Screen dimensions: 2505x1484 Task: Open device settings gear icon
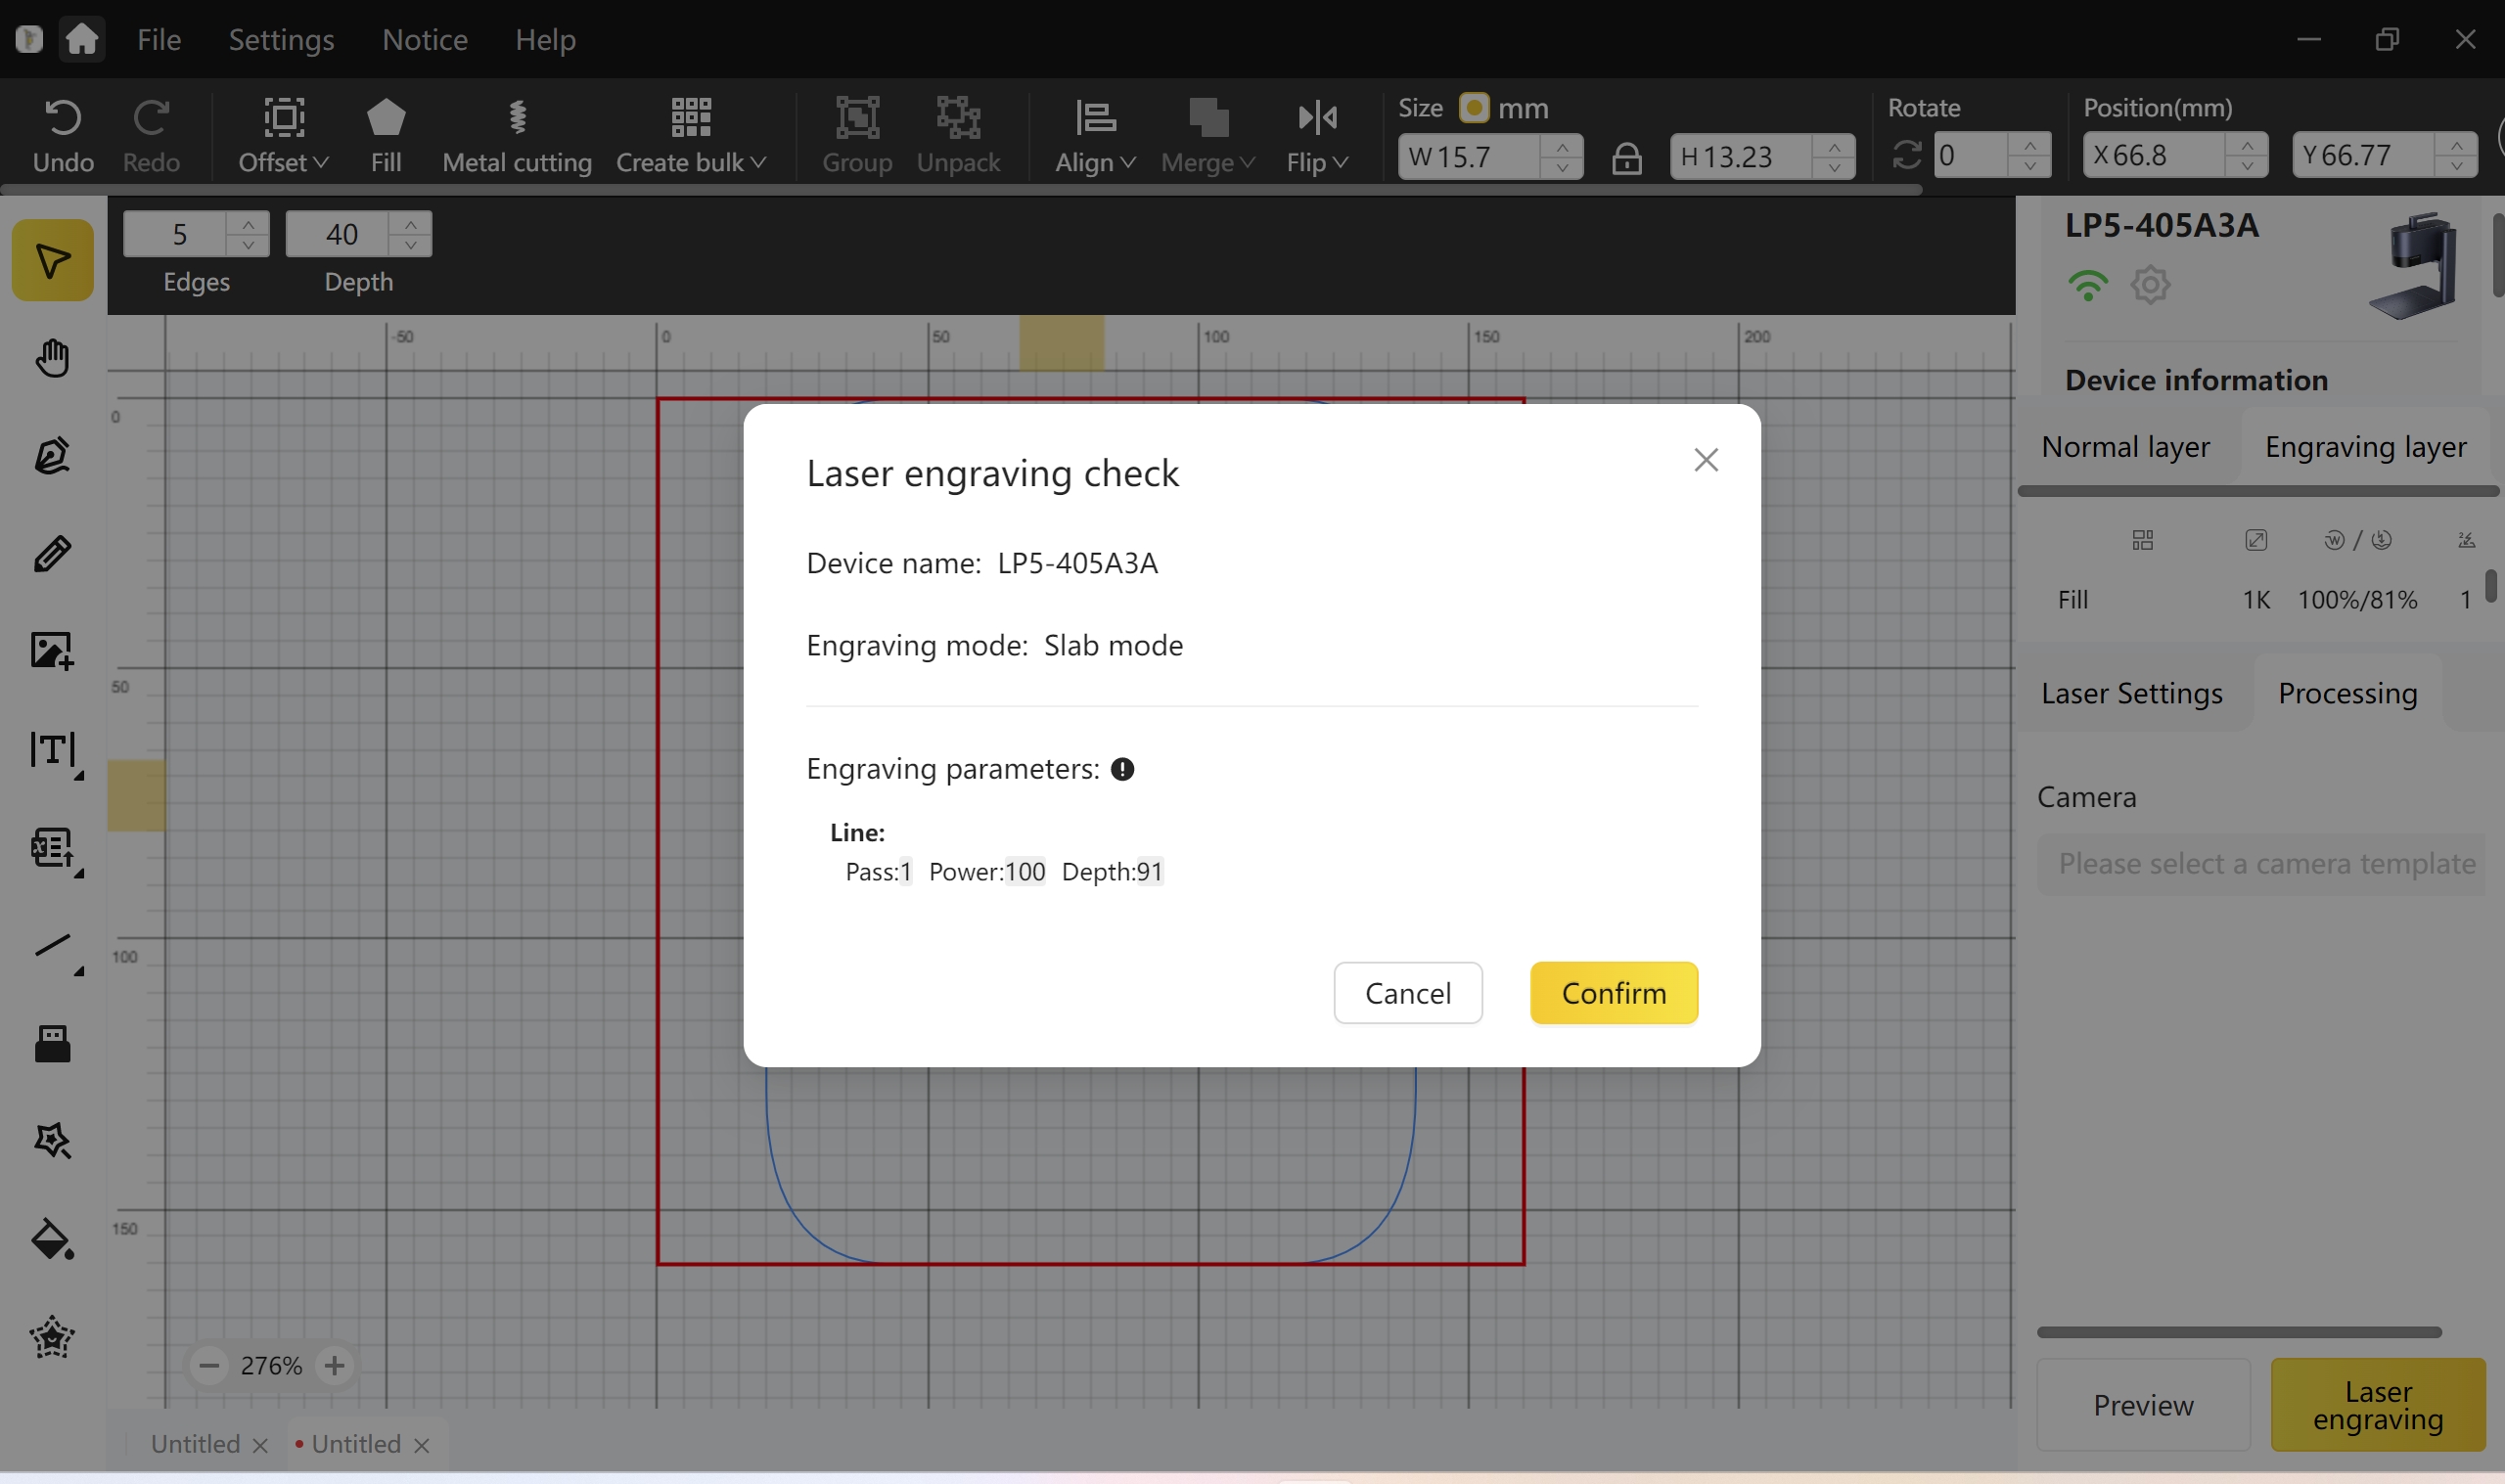[x=2150, y=285]
